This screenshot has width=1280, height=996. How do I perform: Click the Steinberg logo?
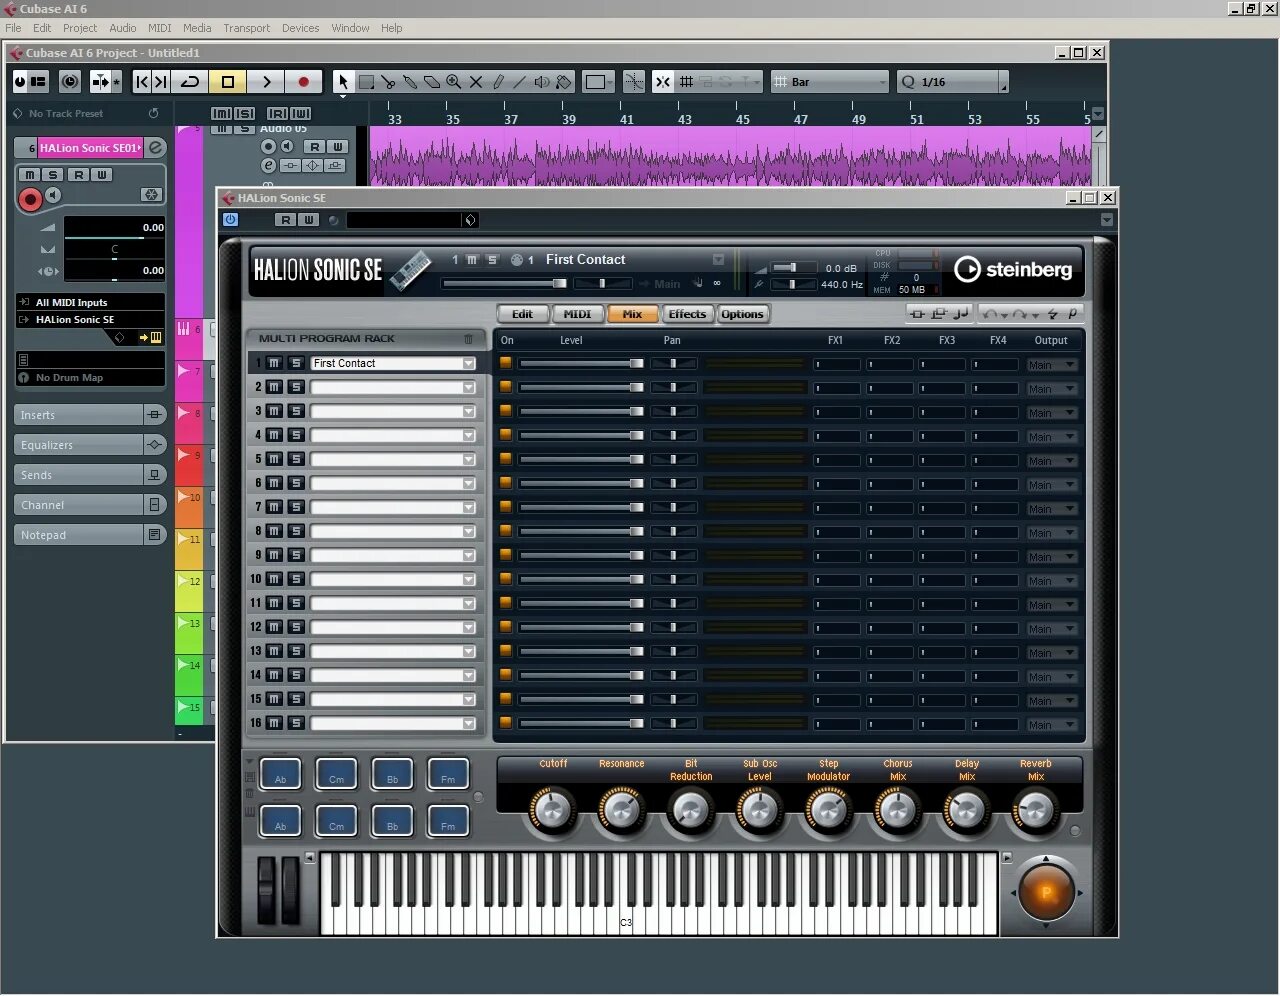pyautogui.click(x=1012, y=269)
